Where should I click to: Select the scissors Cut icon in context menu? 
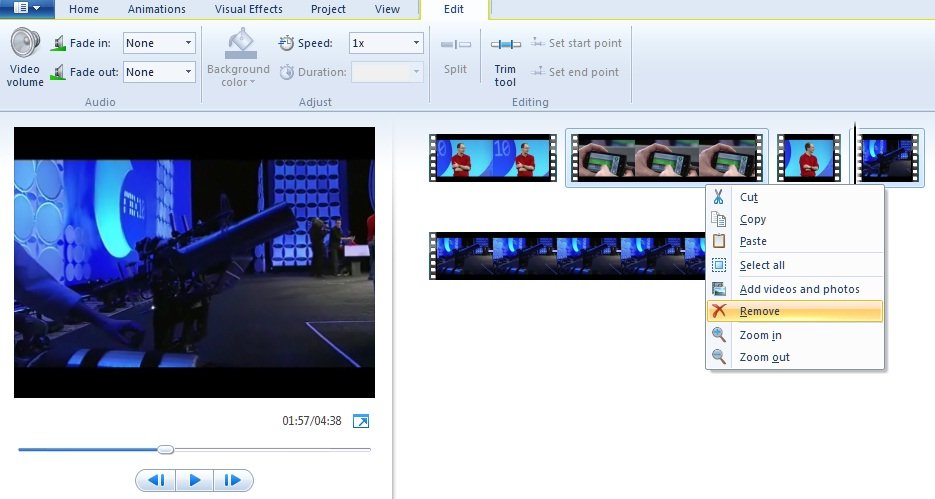719,197
